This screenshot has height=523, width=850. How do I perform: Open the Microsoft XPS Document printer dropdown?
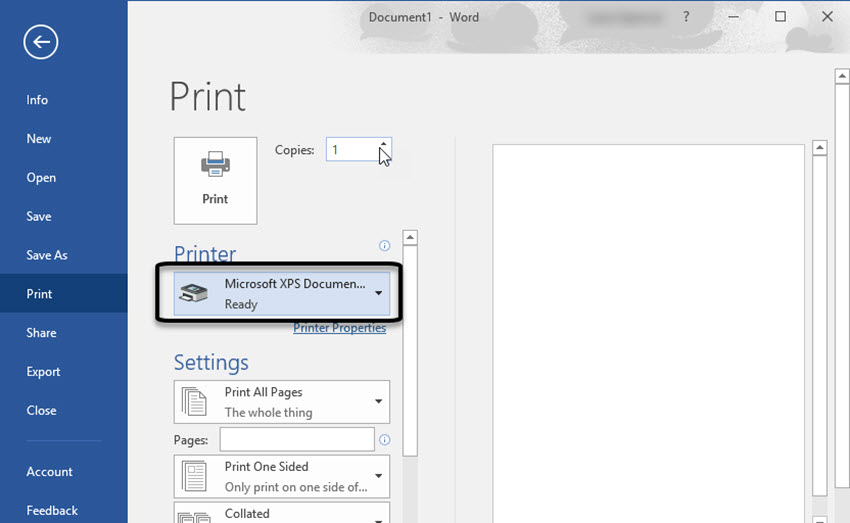pos(281,294)
